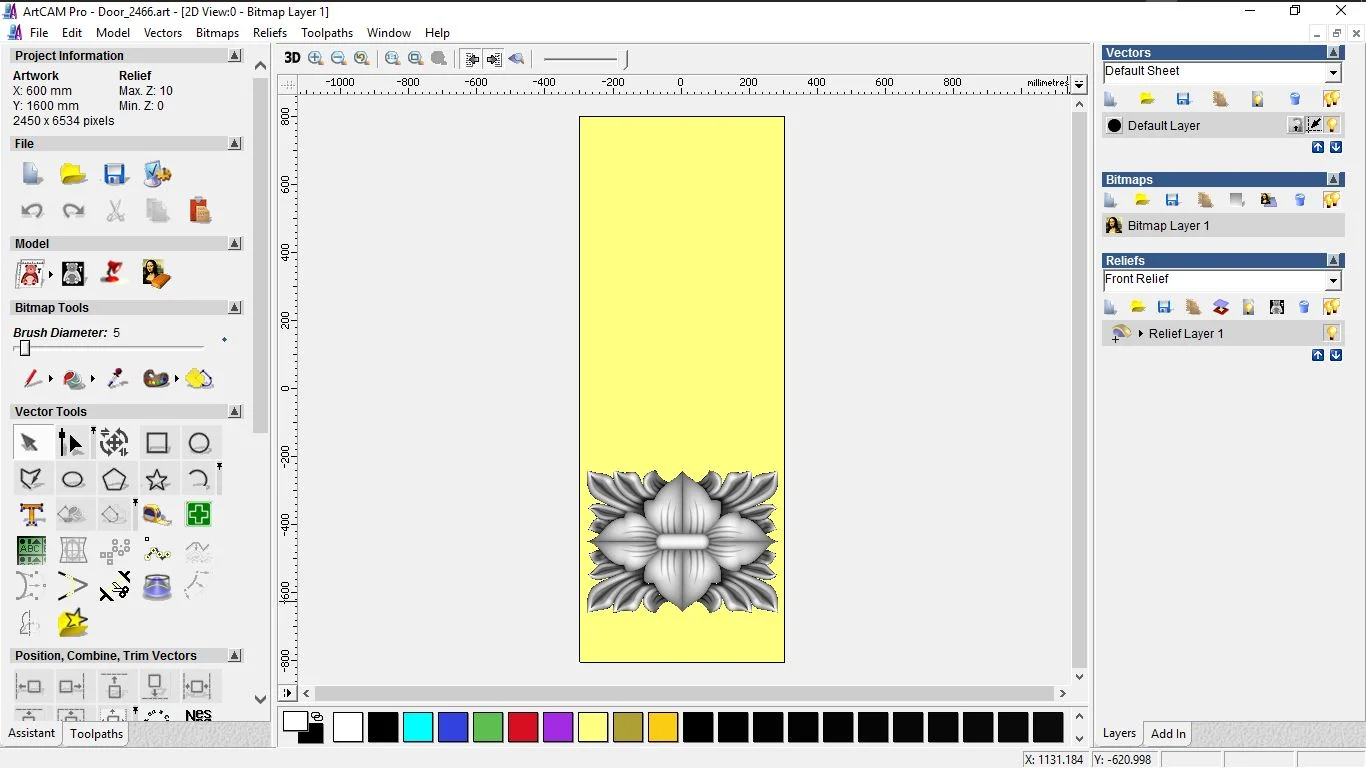The image size is (1366, 768).
Task: Collapse the Bitmap Tools section
Action: (235, 308)
